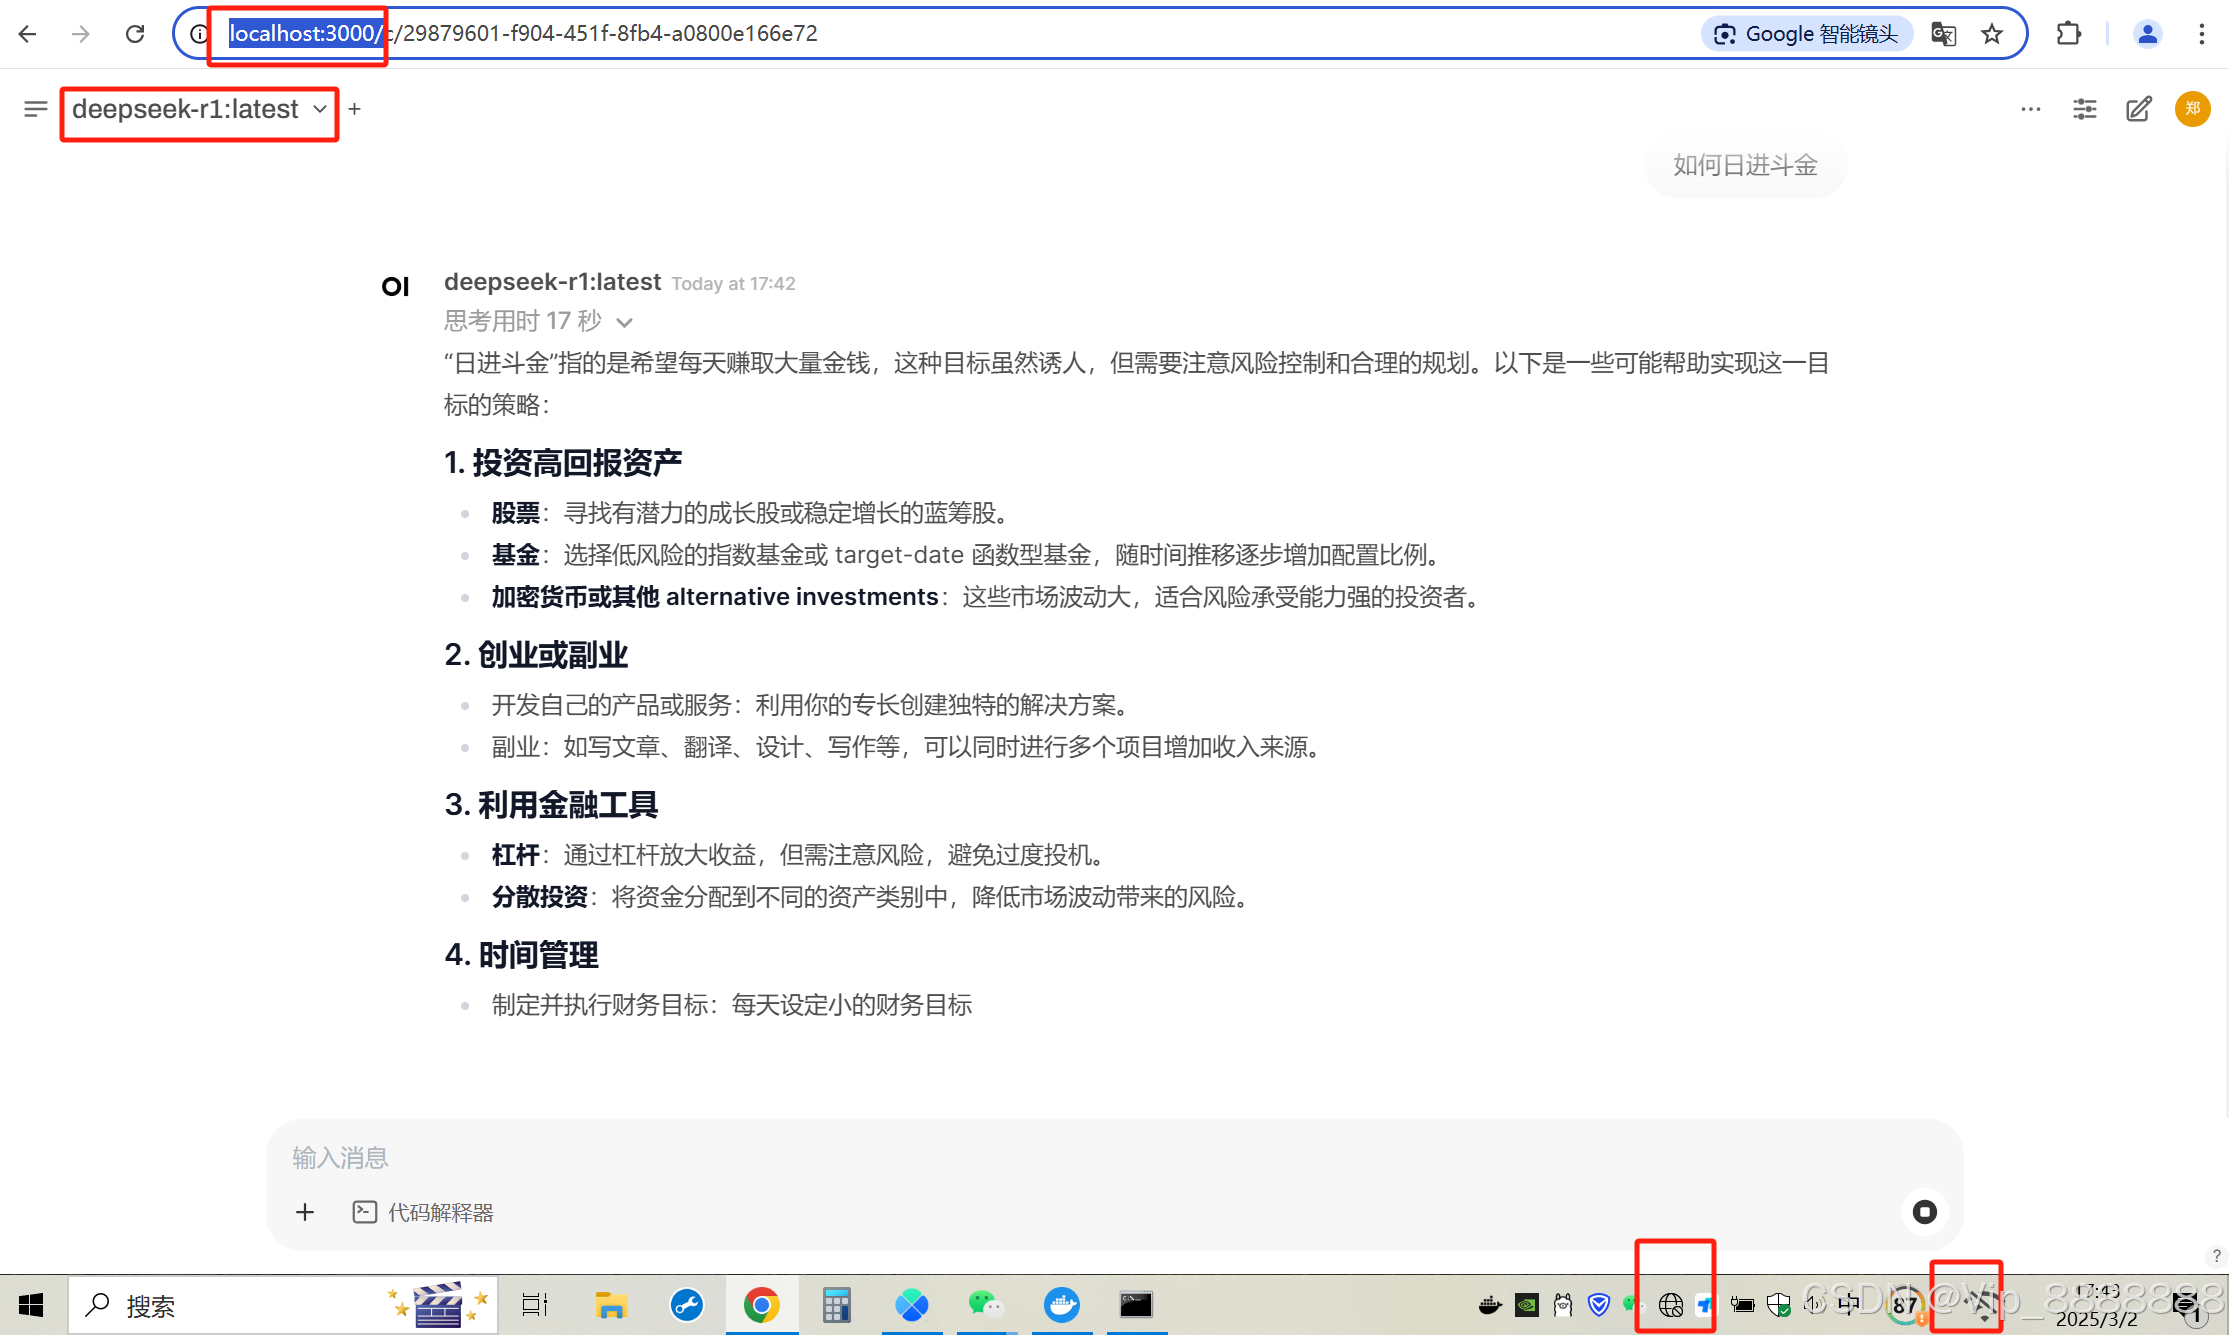Add another model with plus
Viewport: 2229px width, 1335px height.
click(x=354, y=109)
